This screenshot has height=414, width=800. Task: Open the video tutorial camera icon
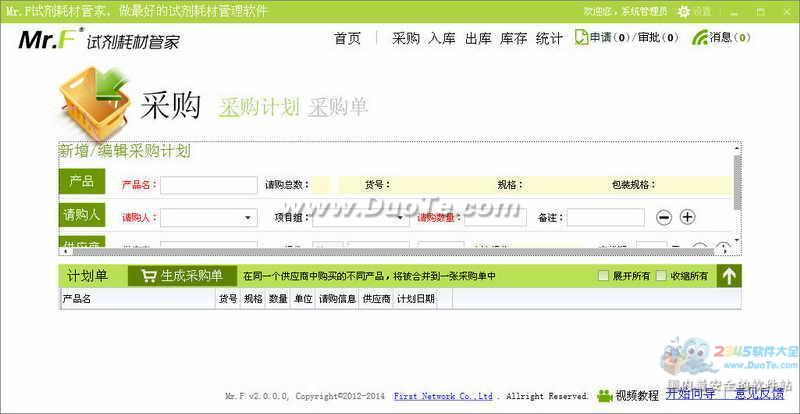(605, 396)
